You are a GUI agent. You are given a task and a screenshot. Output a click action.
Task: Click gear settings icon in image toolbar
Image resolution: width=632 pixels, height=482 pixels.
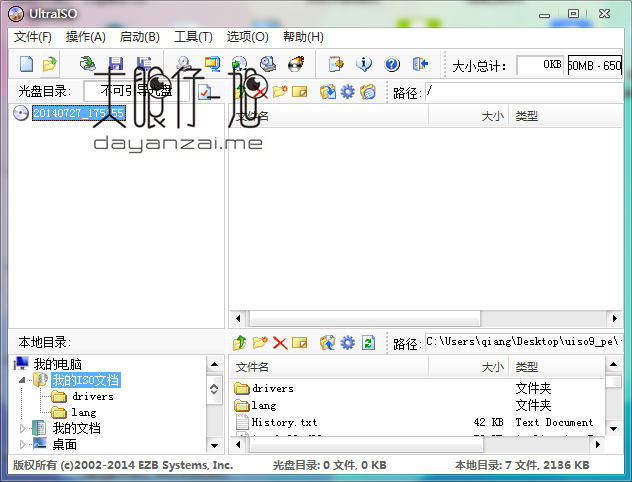tap(347, 92)
